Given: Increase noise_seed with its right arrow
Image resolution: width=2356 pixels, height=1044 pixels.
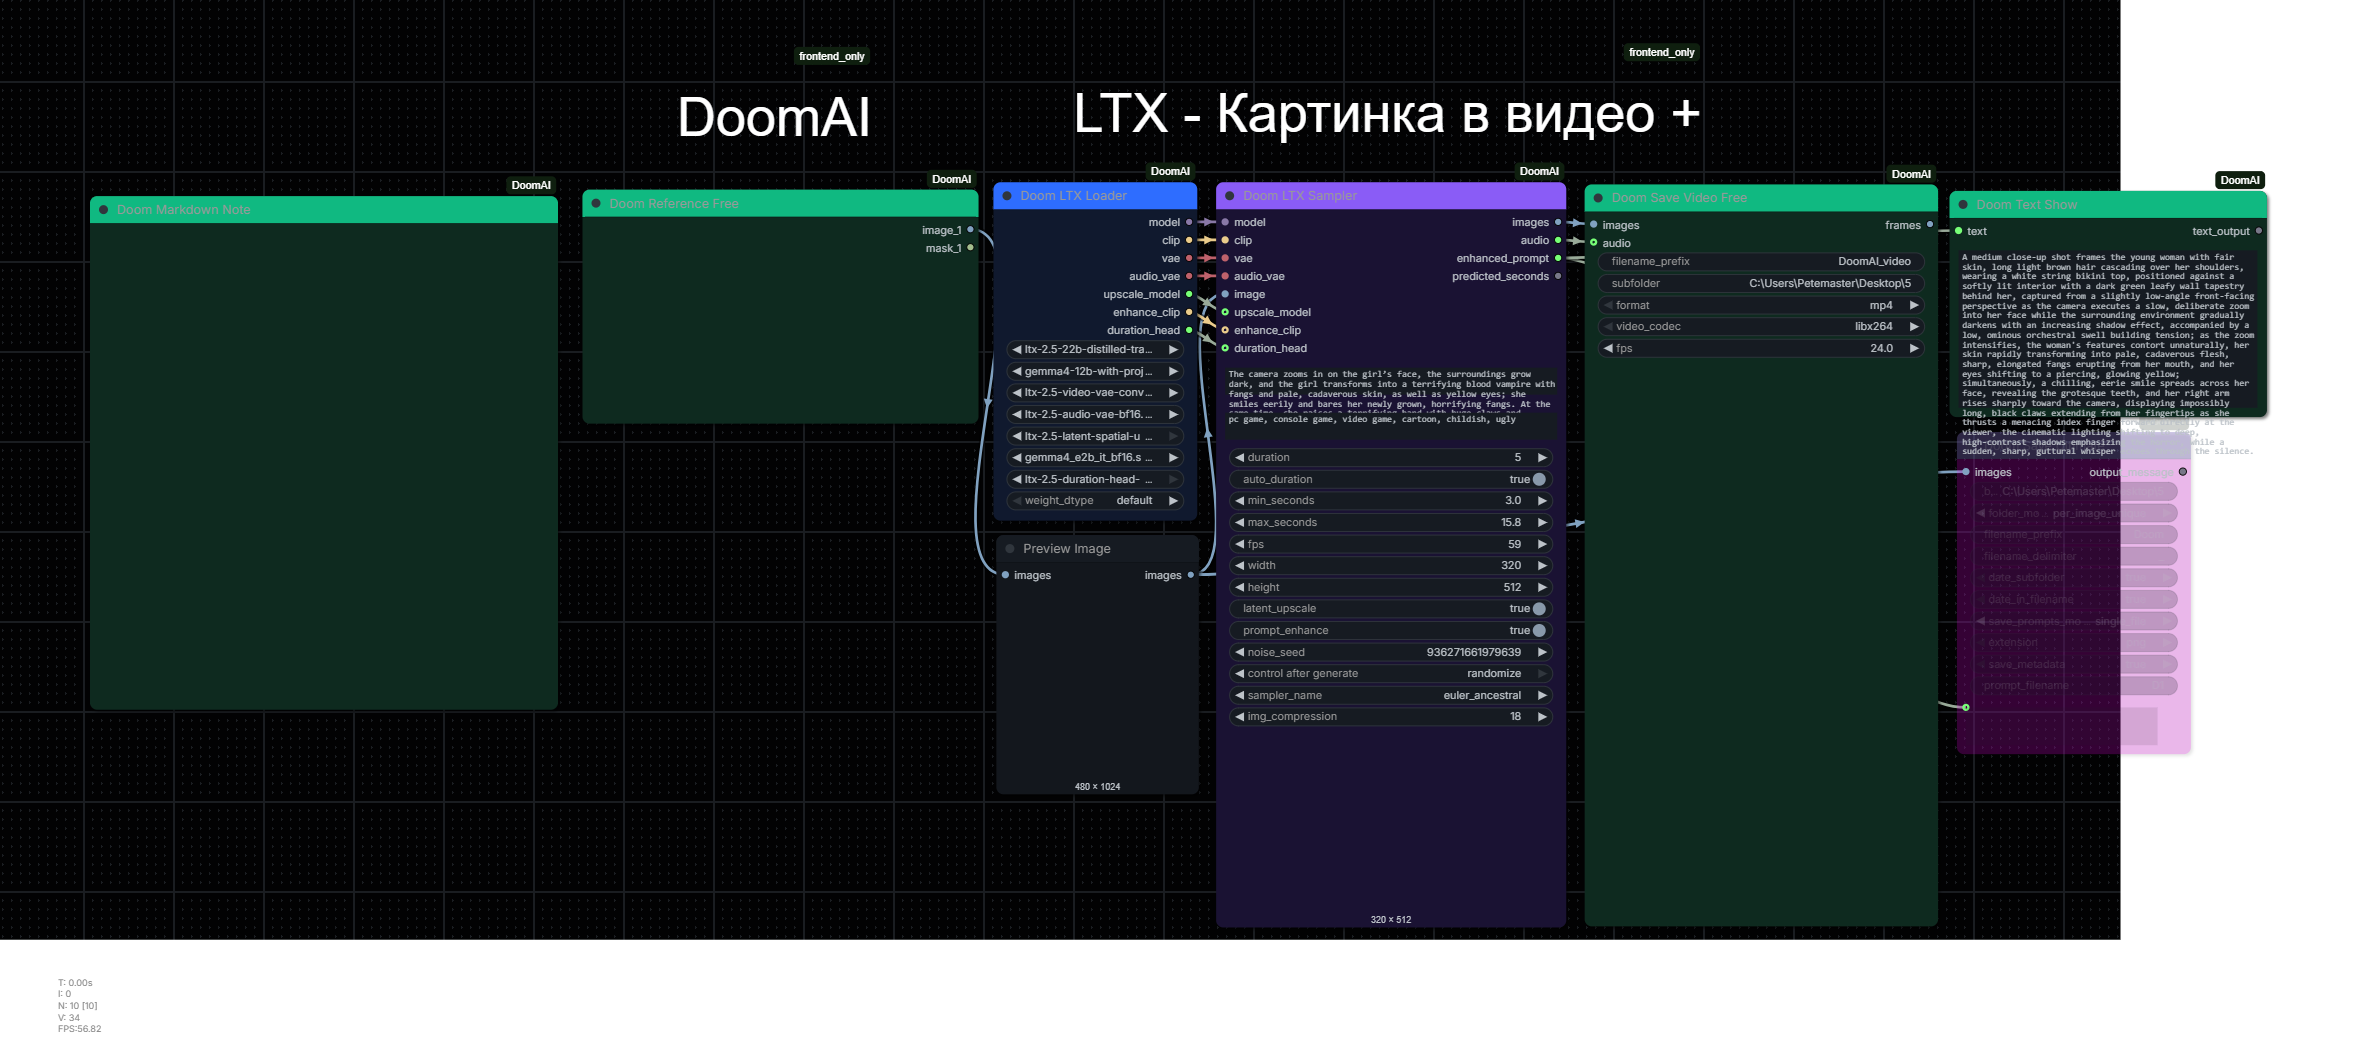Looking at the screenshot, I should pos(1542,652).
